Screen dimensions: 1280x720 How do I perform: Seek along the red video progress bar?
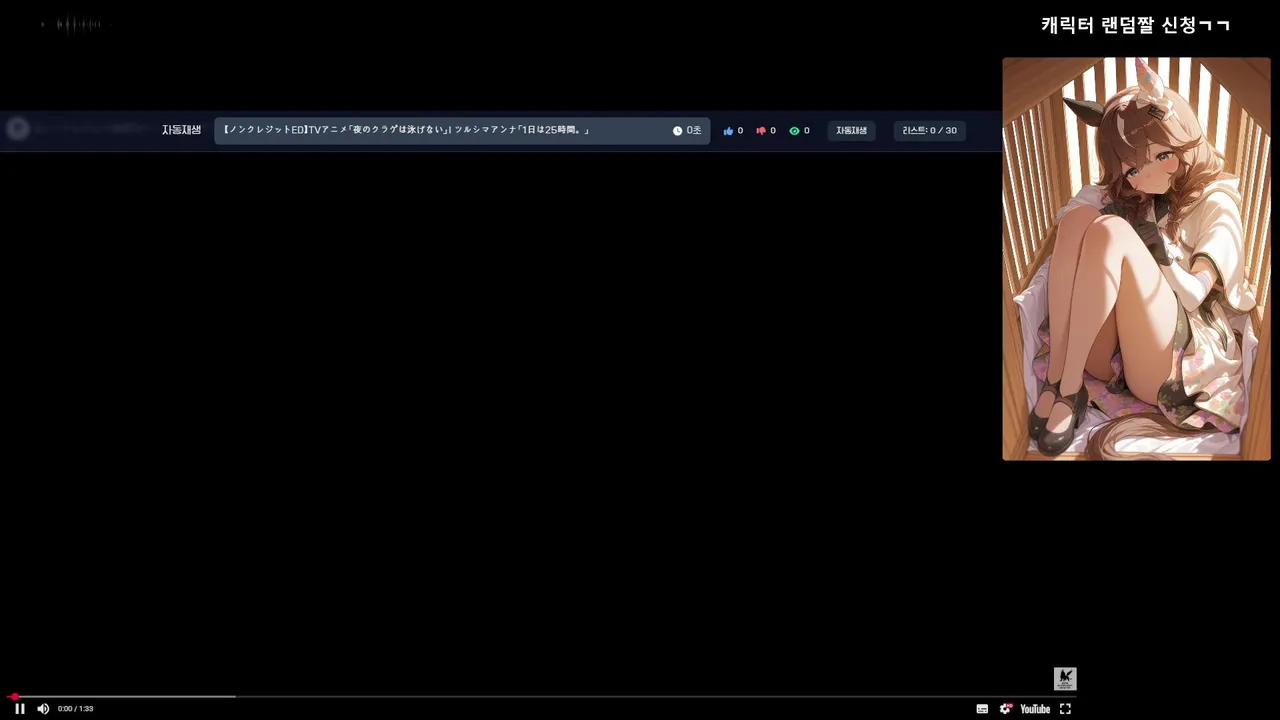[x=540, y=696]
